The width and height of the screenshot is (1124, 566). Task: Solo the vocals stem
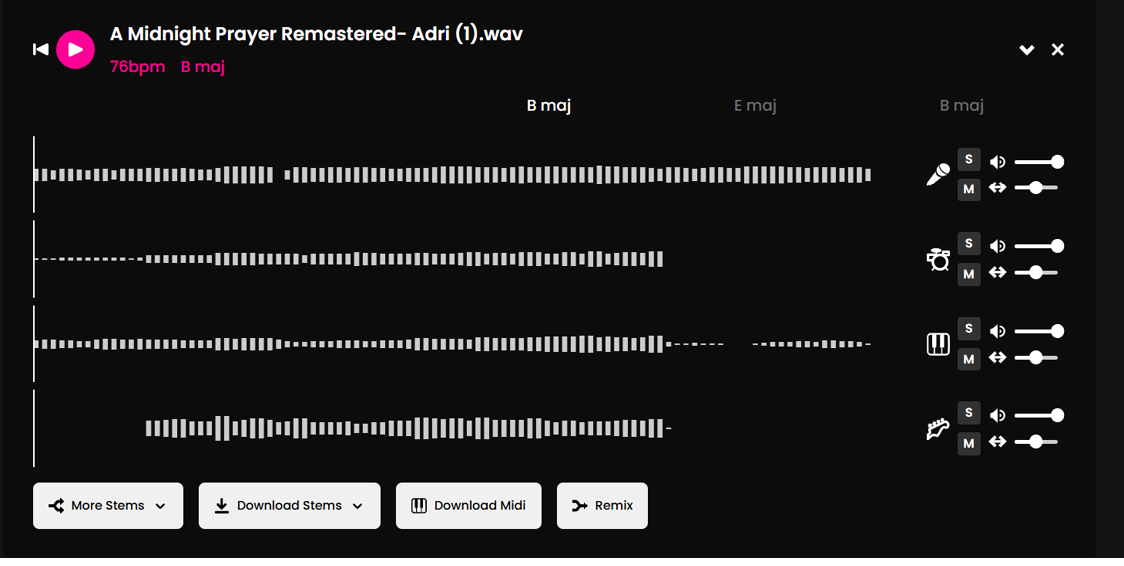coord(968,159)
